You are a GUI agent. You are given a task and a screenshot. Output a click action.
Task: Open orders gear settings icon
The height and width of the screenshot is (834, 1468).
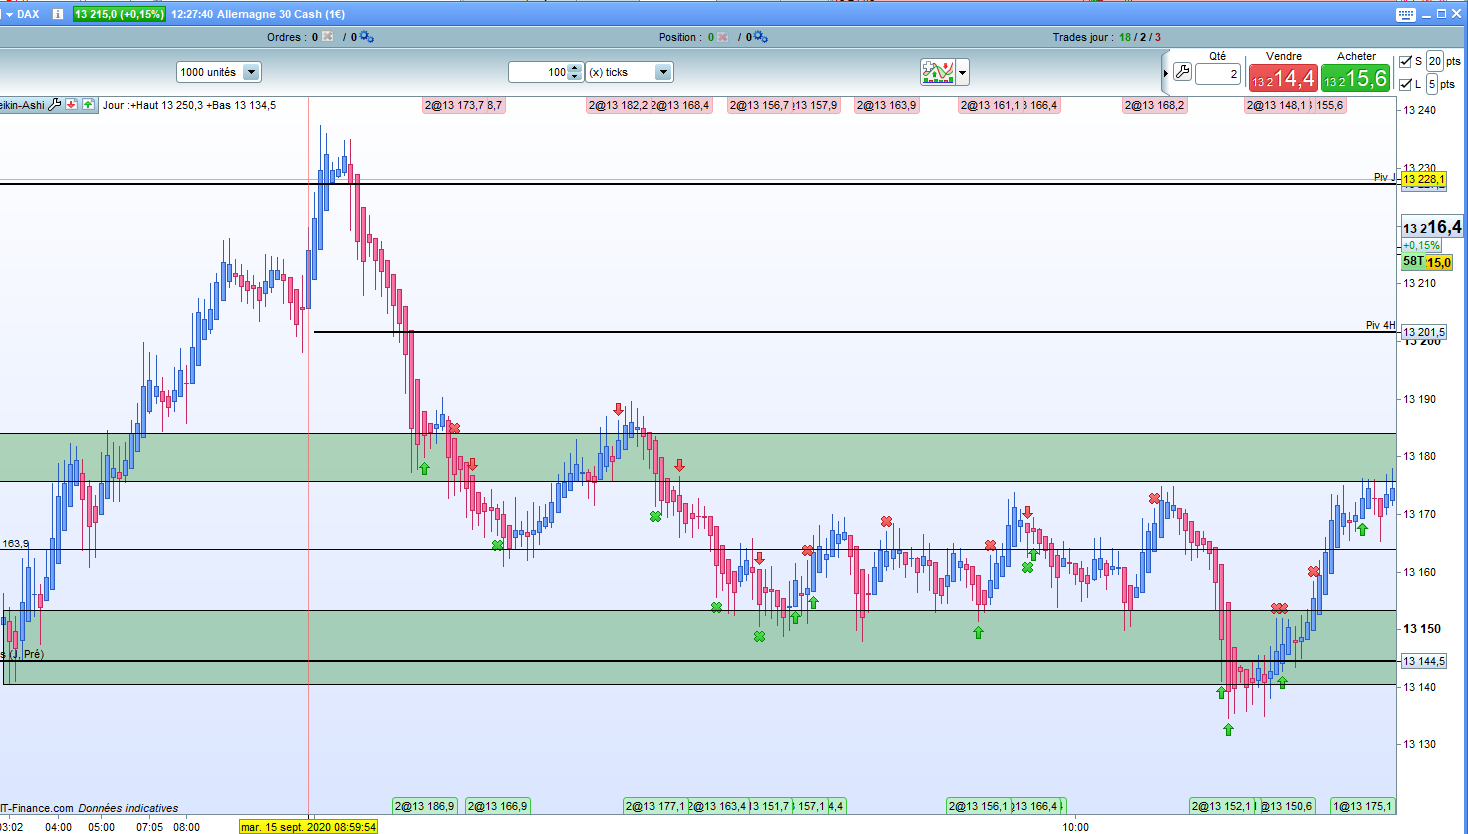(x=367, y=37)
